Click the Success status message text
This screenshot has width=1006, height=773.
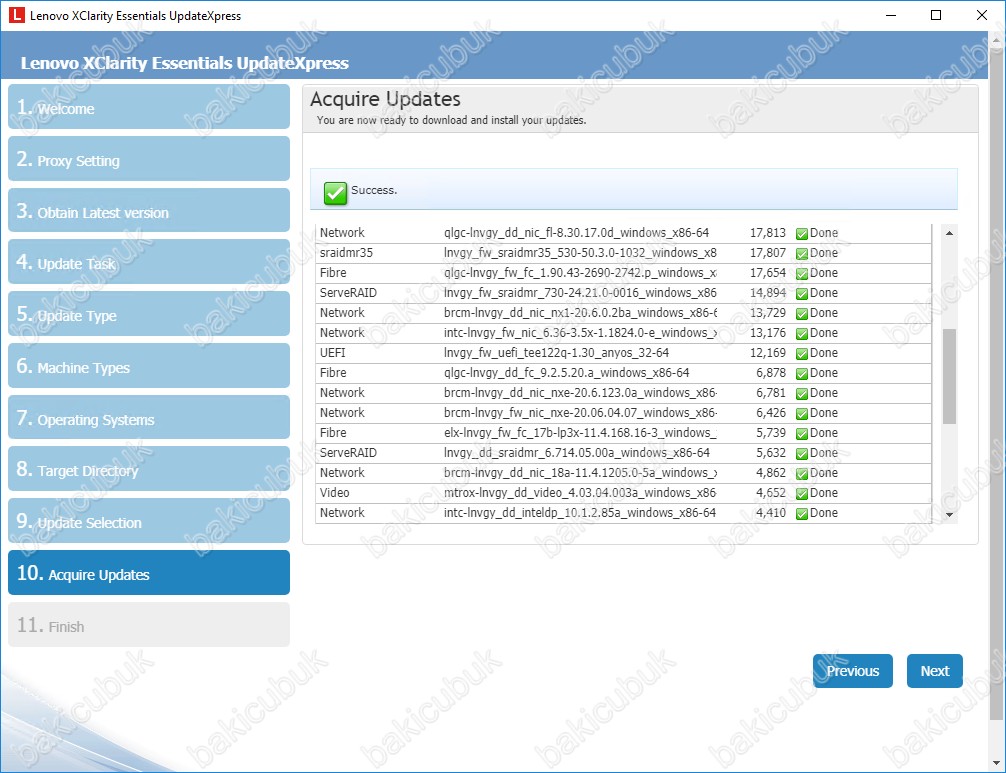[x=374, y=191]
